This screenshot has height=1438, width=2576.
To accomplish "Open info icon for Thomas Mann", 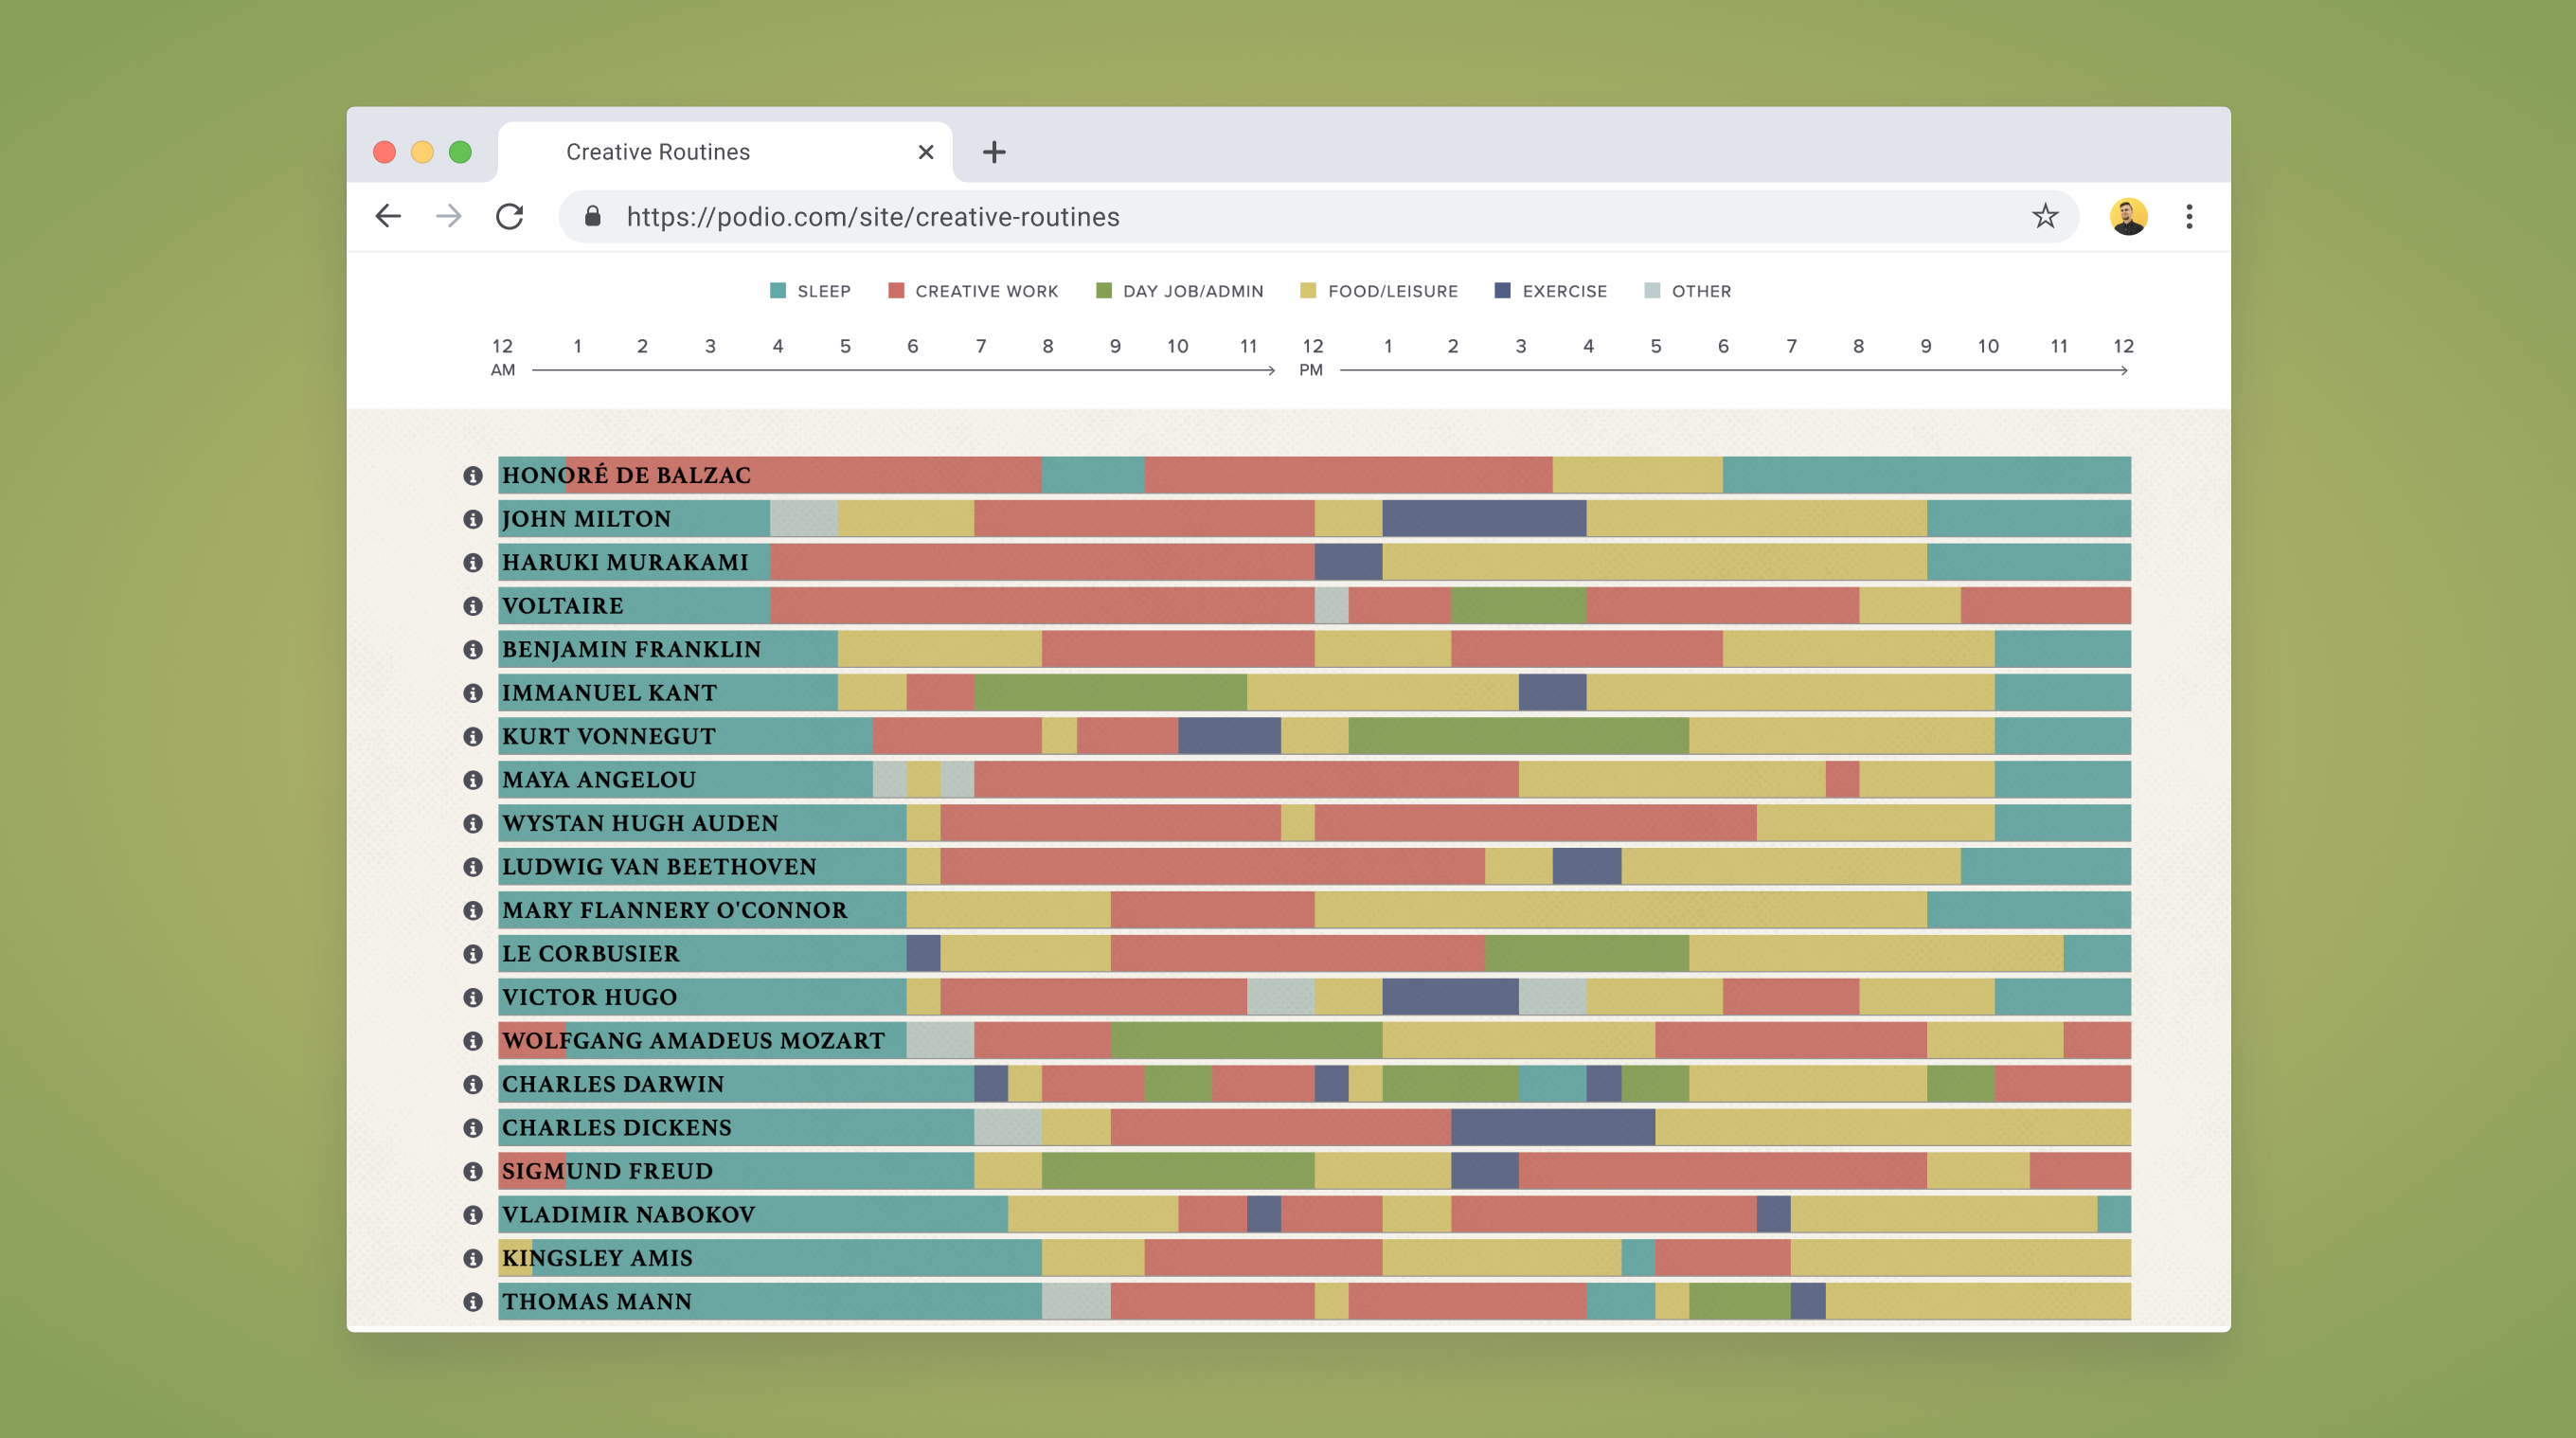I will click(473, 1302).
